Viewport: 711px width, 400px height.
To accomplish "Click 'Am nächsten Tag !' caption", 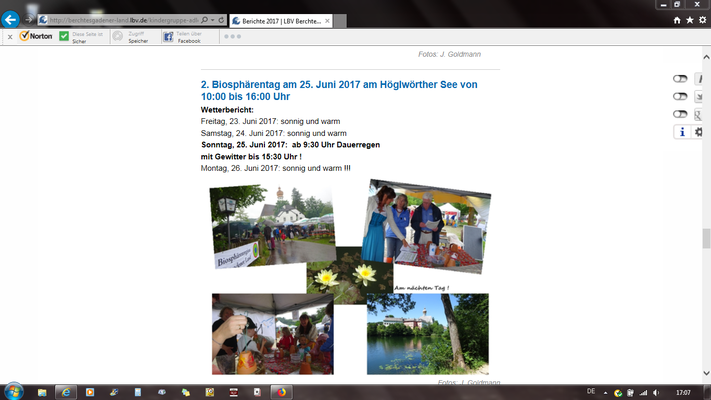I will point(421,288).
